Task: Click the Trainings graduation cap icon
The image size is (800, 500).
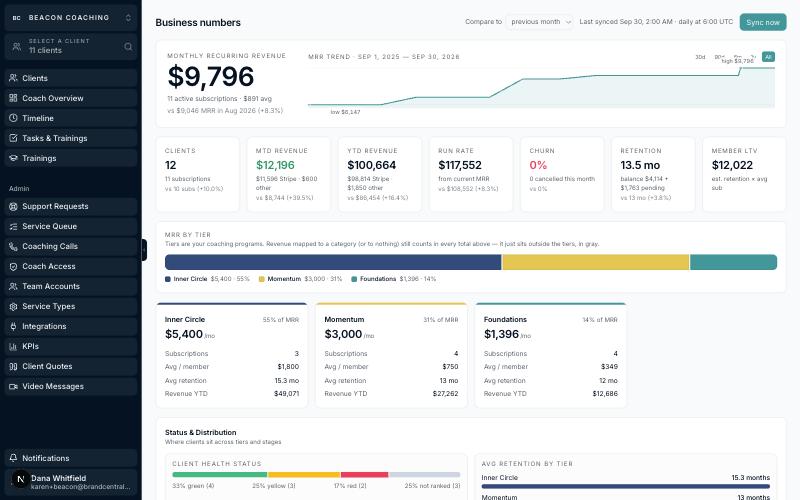Action: [x=13, y=158]
